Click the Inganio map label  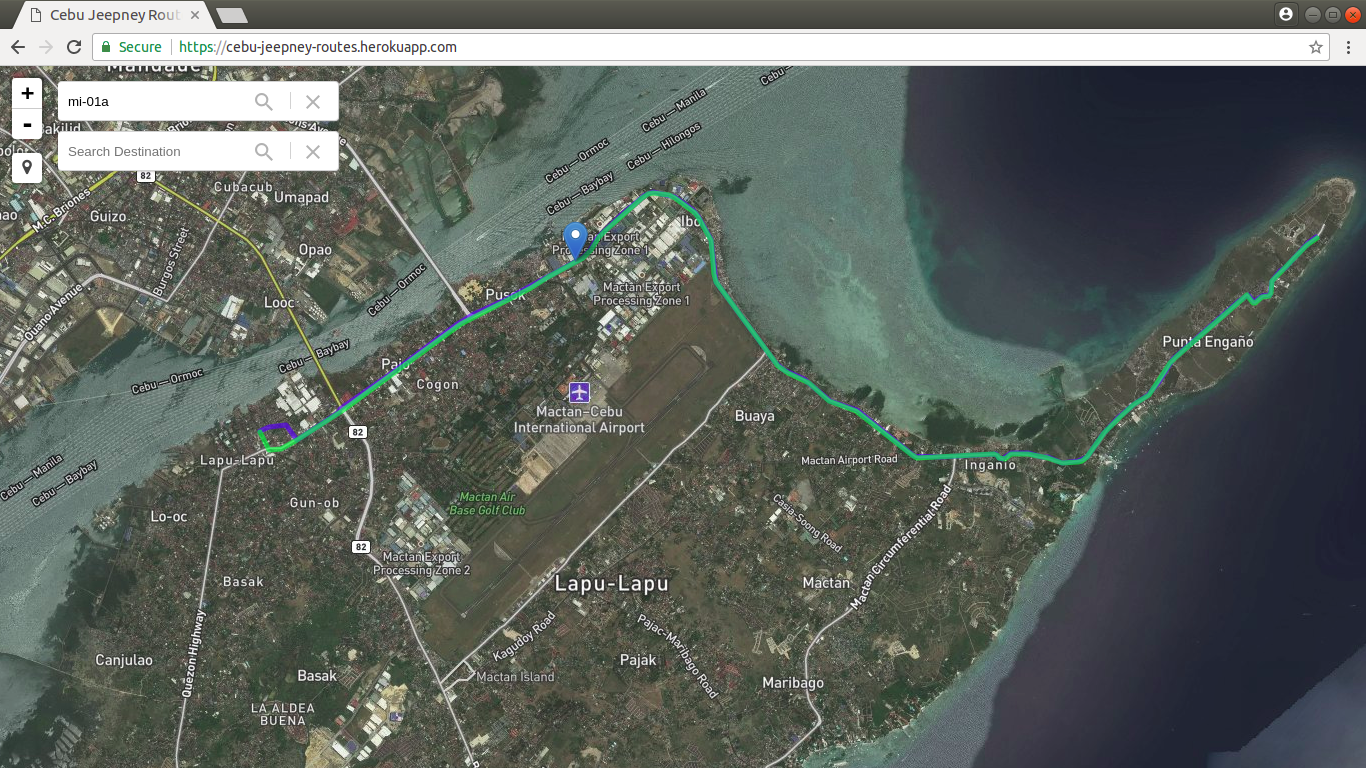[x=990, y=465]
